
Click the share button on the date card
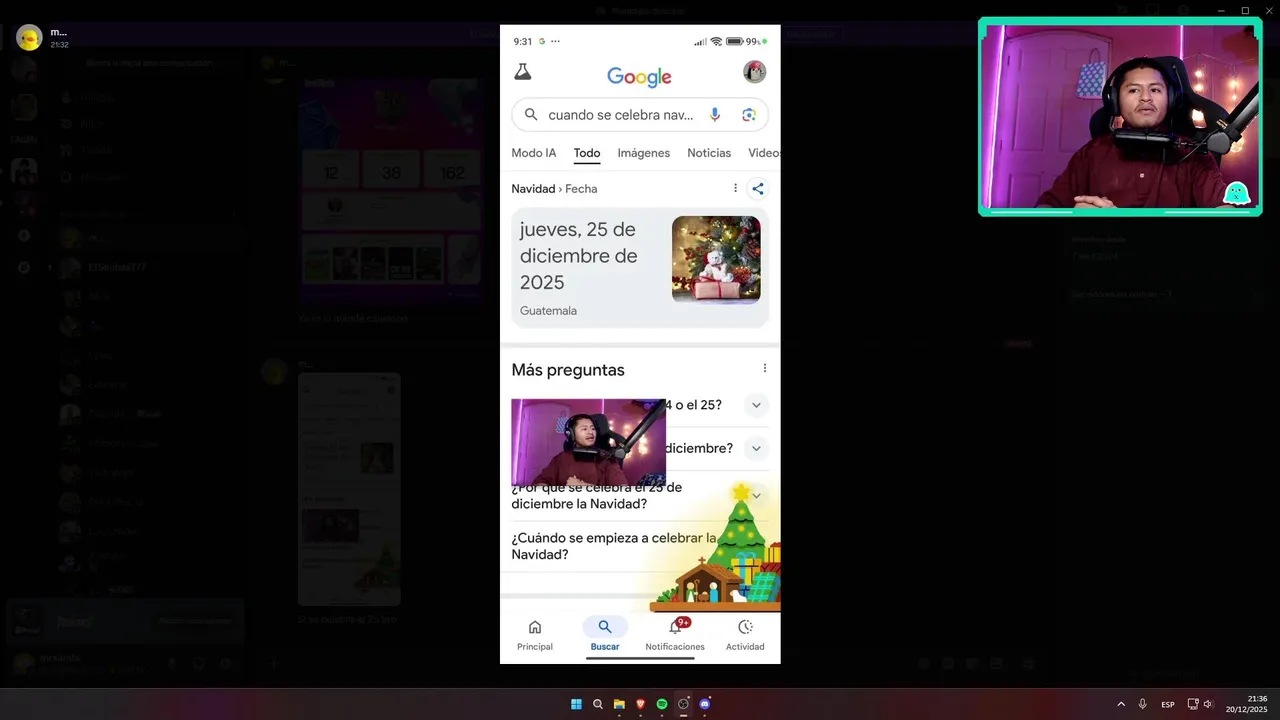[757, 188]
